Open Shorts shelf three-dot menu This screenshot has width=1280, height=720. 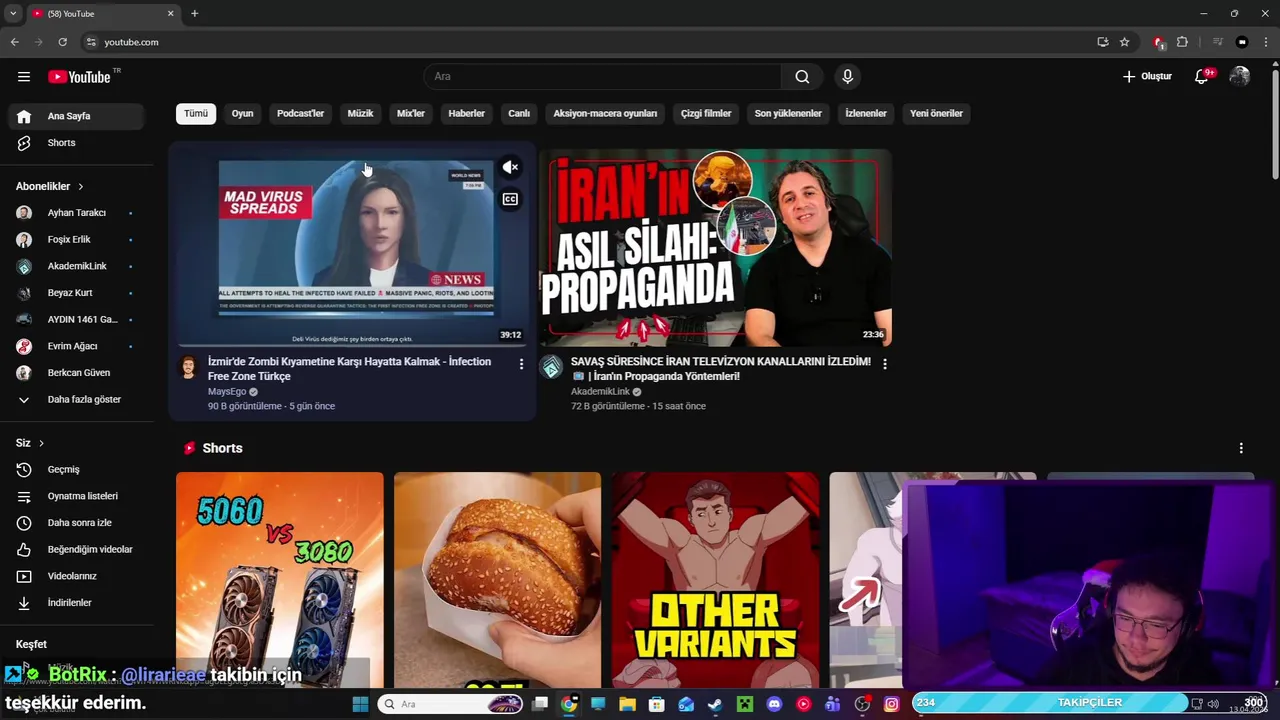pos(1241,448)
